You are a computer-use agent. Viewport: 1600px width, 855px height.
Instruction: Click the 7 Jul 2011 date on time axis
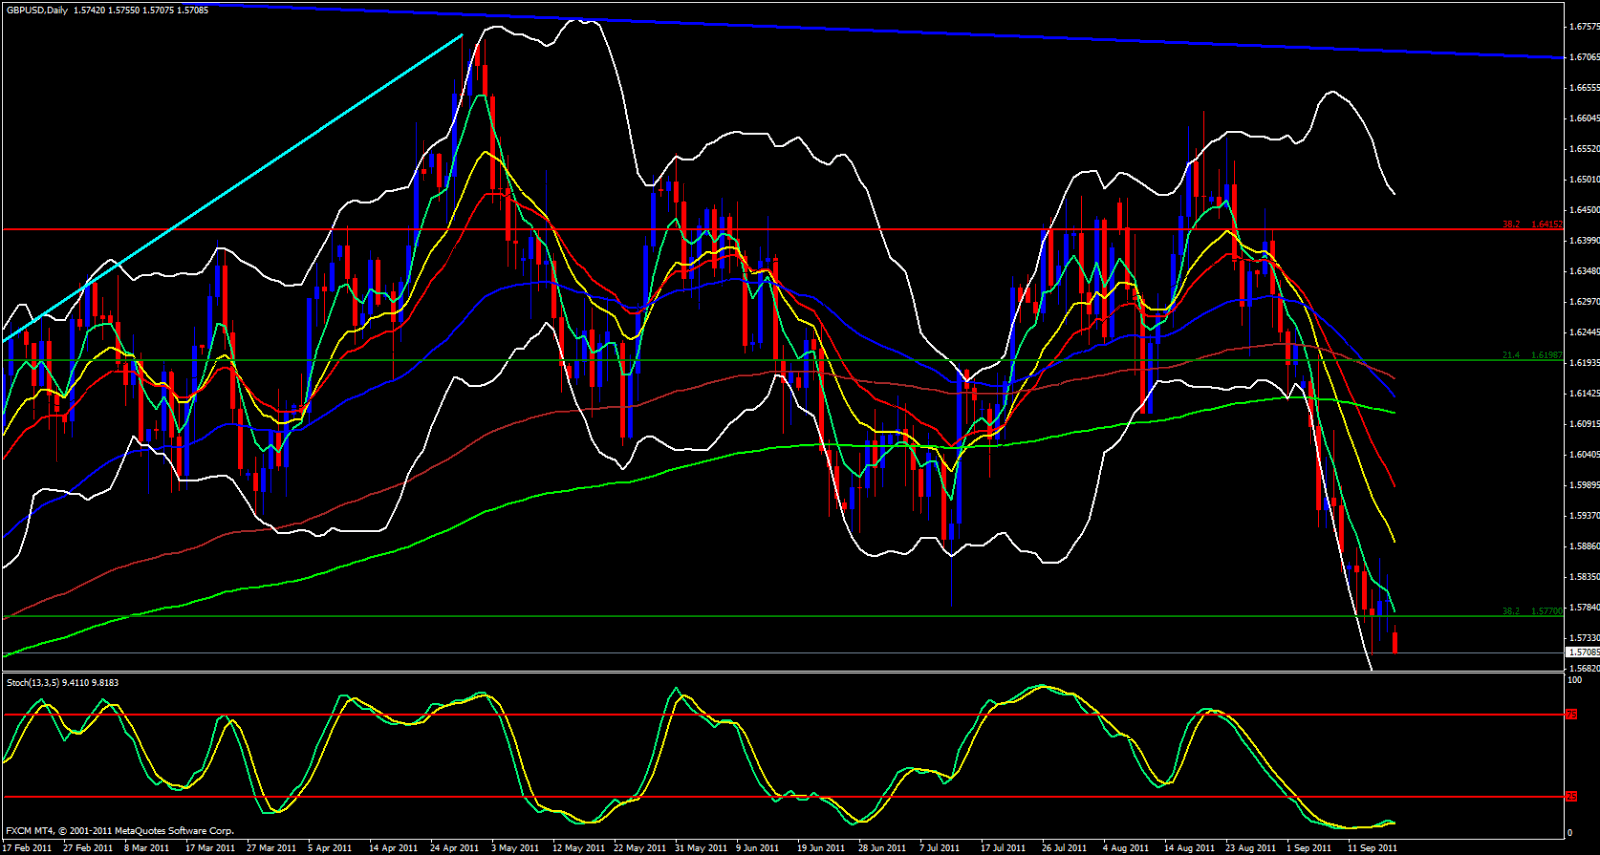940,848
